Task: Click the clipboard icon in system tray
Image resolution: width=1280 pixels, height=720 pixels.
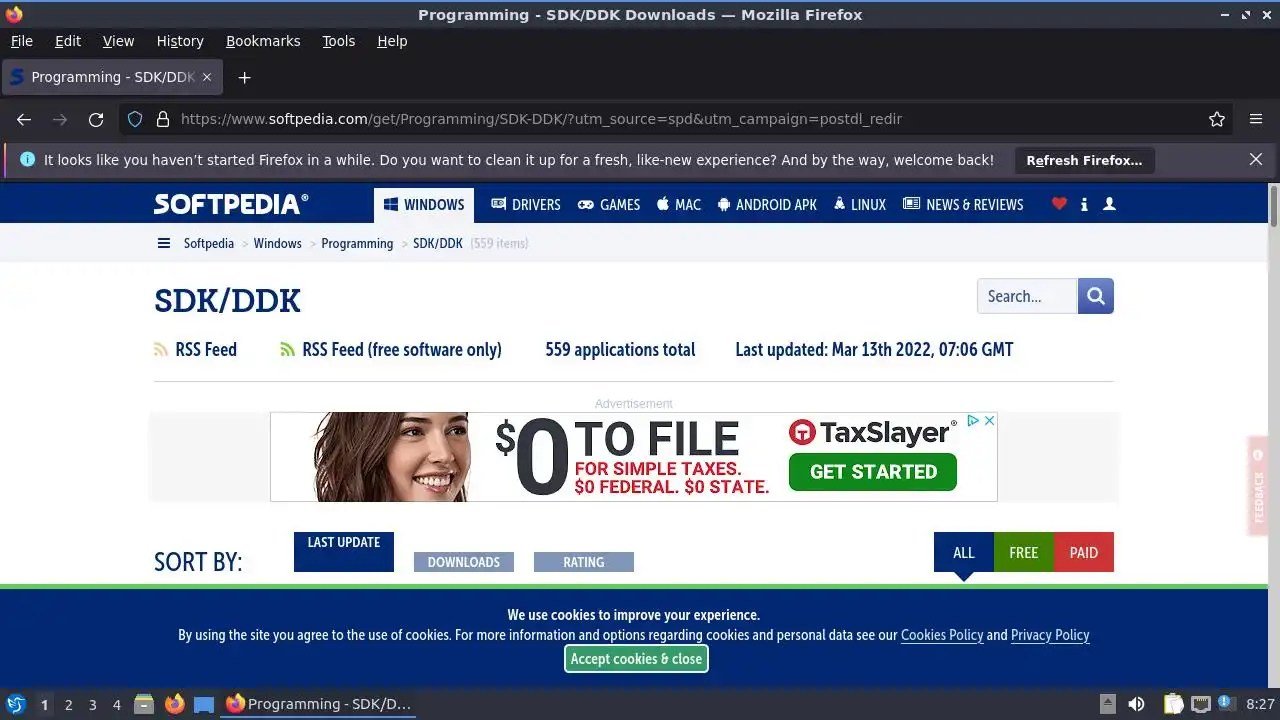Action: click(x=1173, y=704)
